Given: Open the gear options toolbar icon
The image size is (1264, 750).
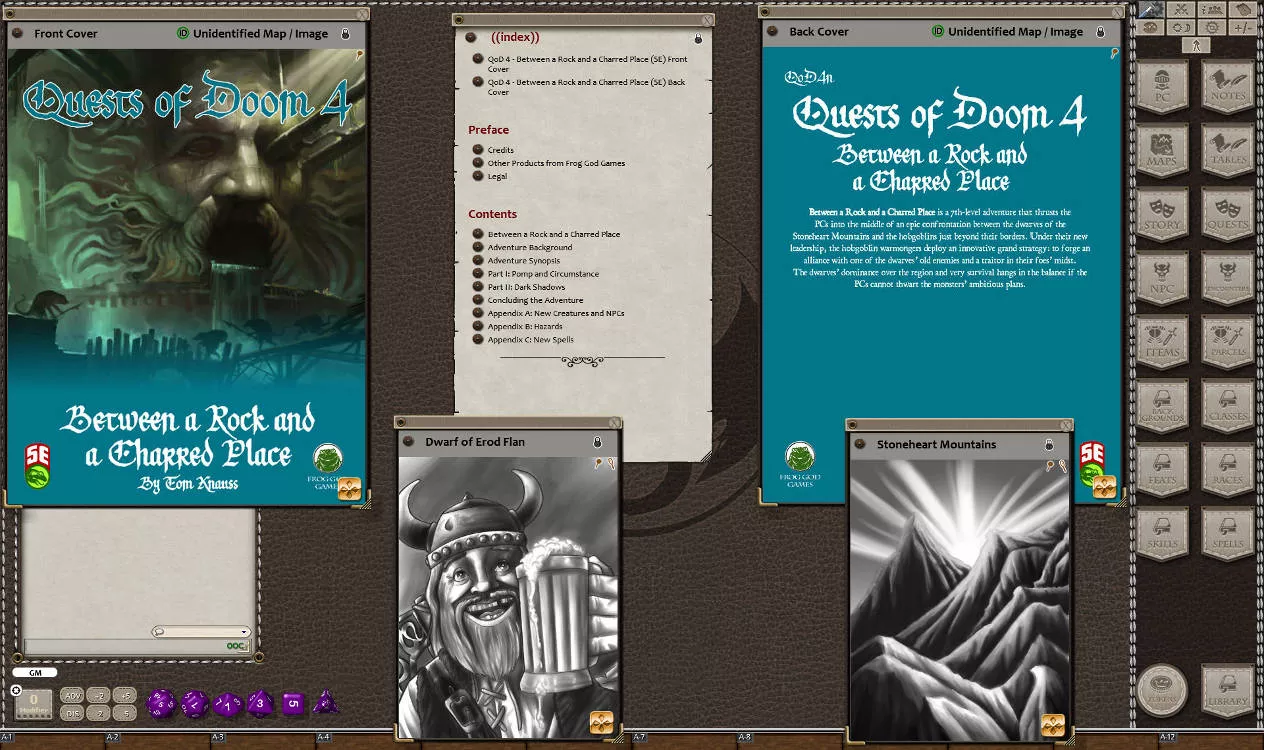Looking at the screenshot, I should tap(1212, 27).
